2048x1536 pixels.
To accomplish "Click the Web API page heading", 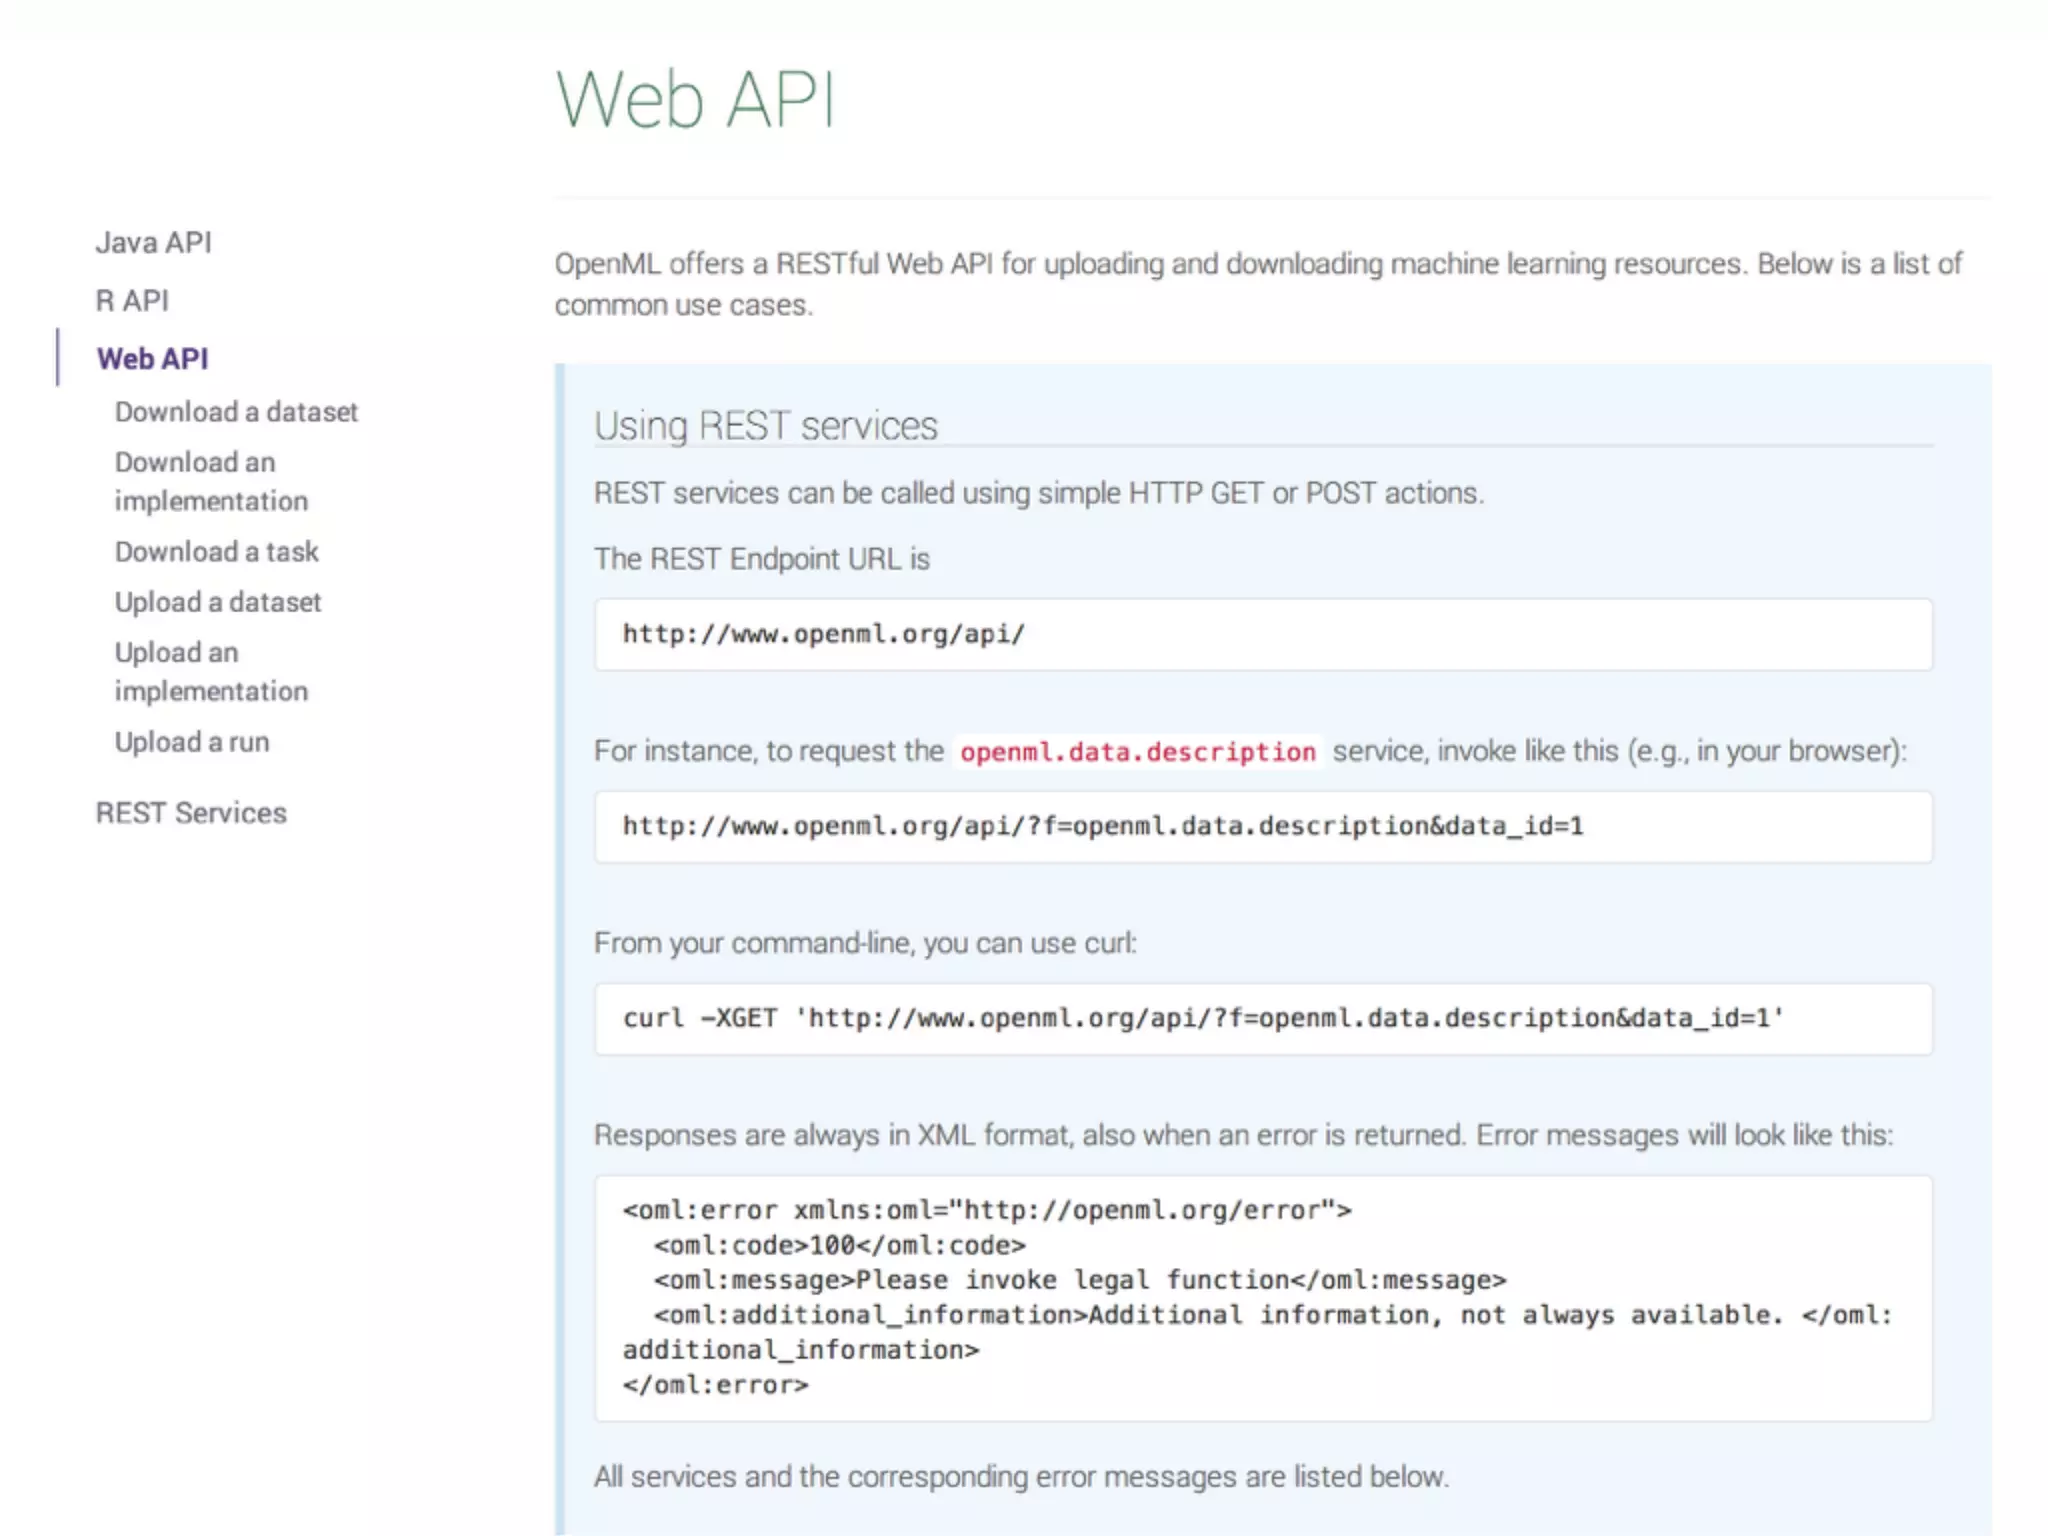I will click(x=695, y=100).
